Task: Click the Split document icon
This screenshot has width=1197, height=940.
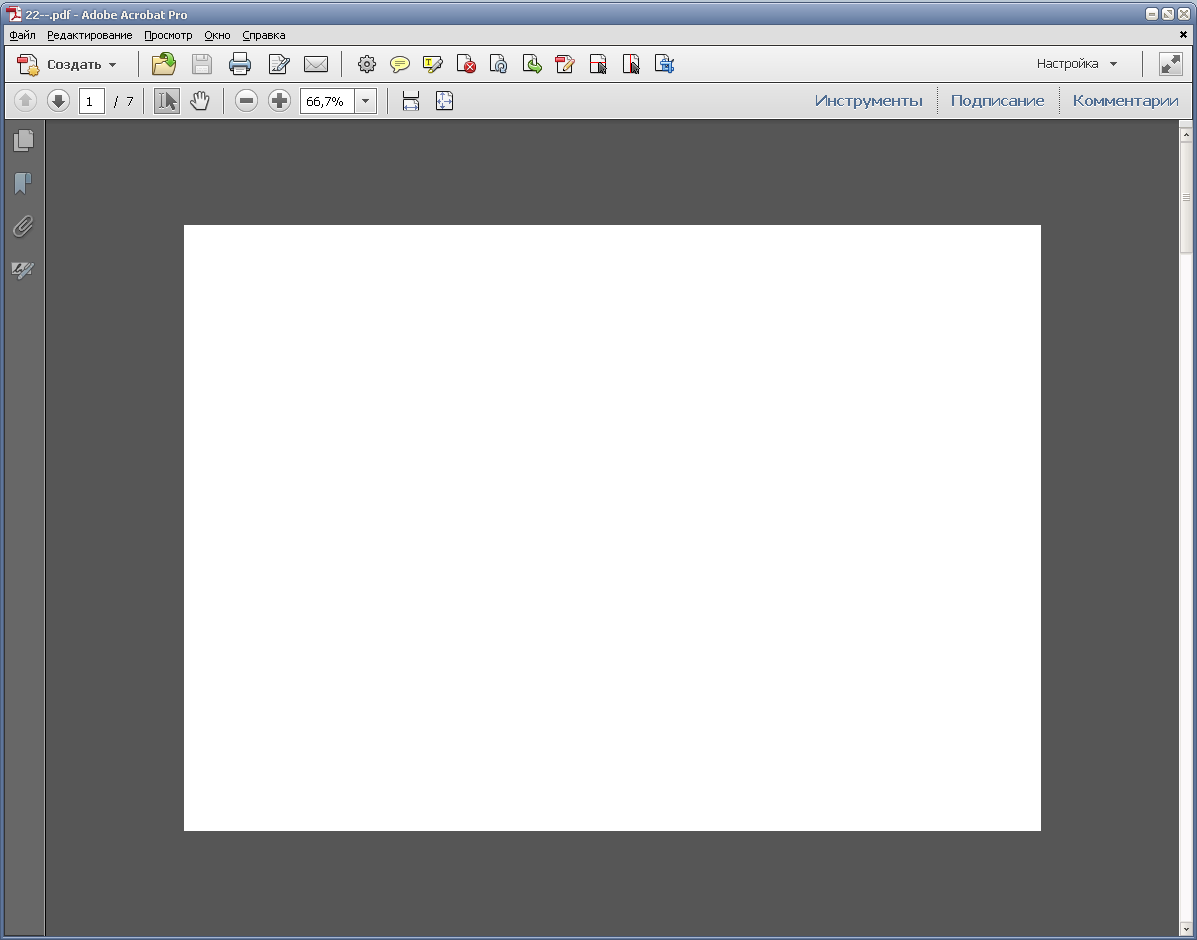Action: [x=631, y=64]
